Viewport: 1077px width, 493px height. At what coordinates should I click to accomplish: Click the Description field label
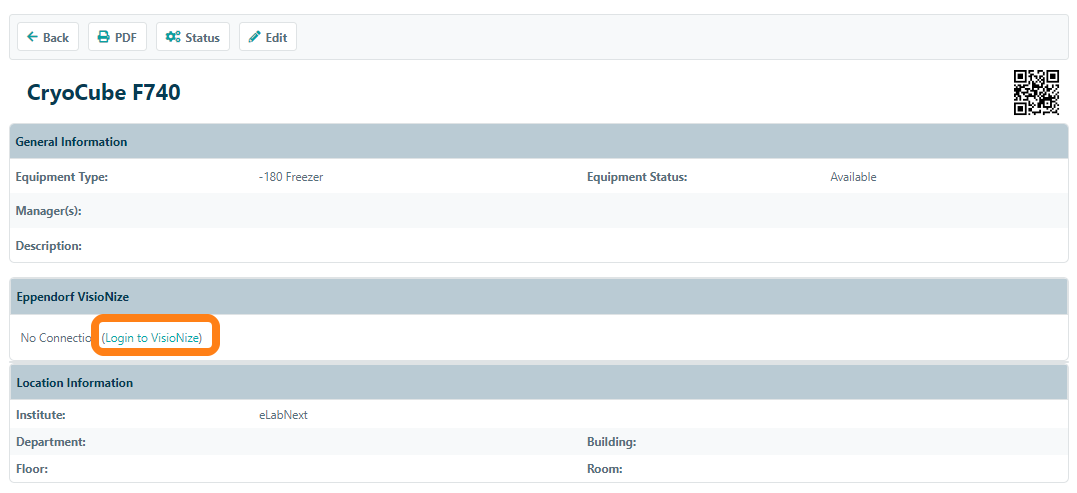[48, 246]
